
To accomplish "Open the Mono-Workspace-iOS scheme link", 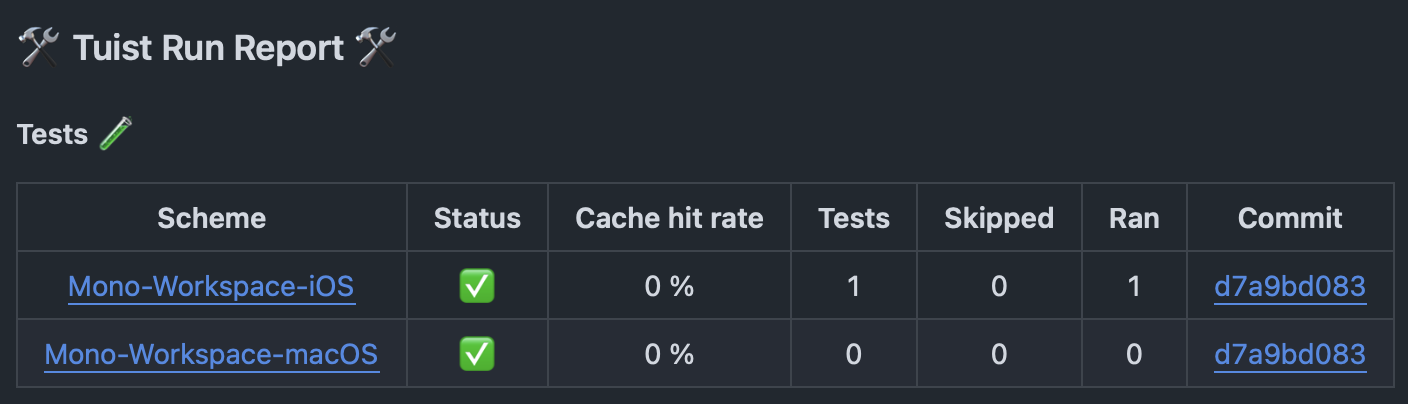I will pyautogui.click(x=211, y=287).
